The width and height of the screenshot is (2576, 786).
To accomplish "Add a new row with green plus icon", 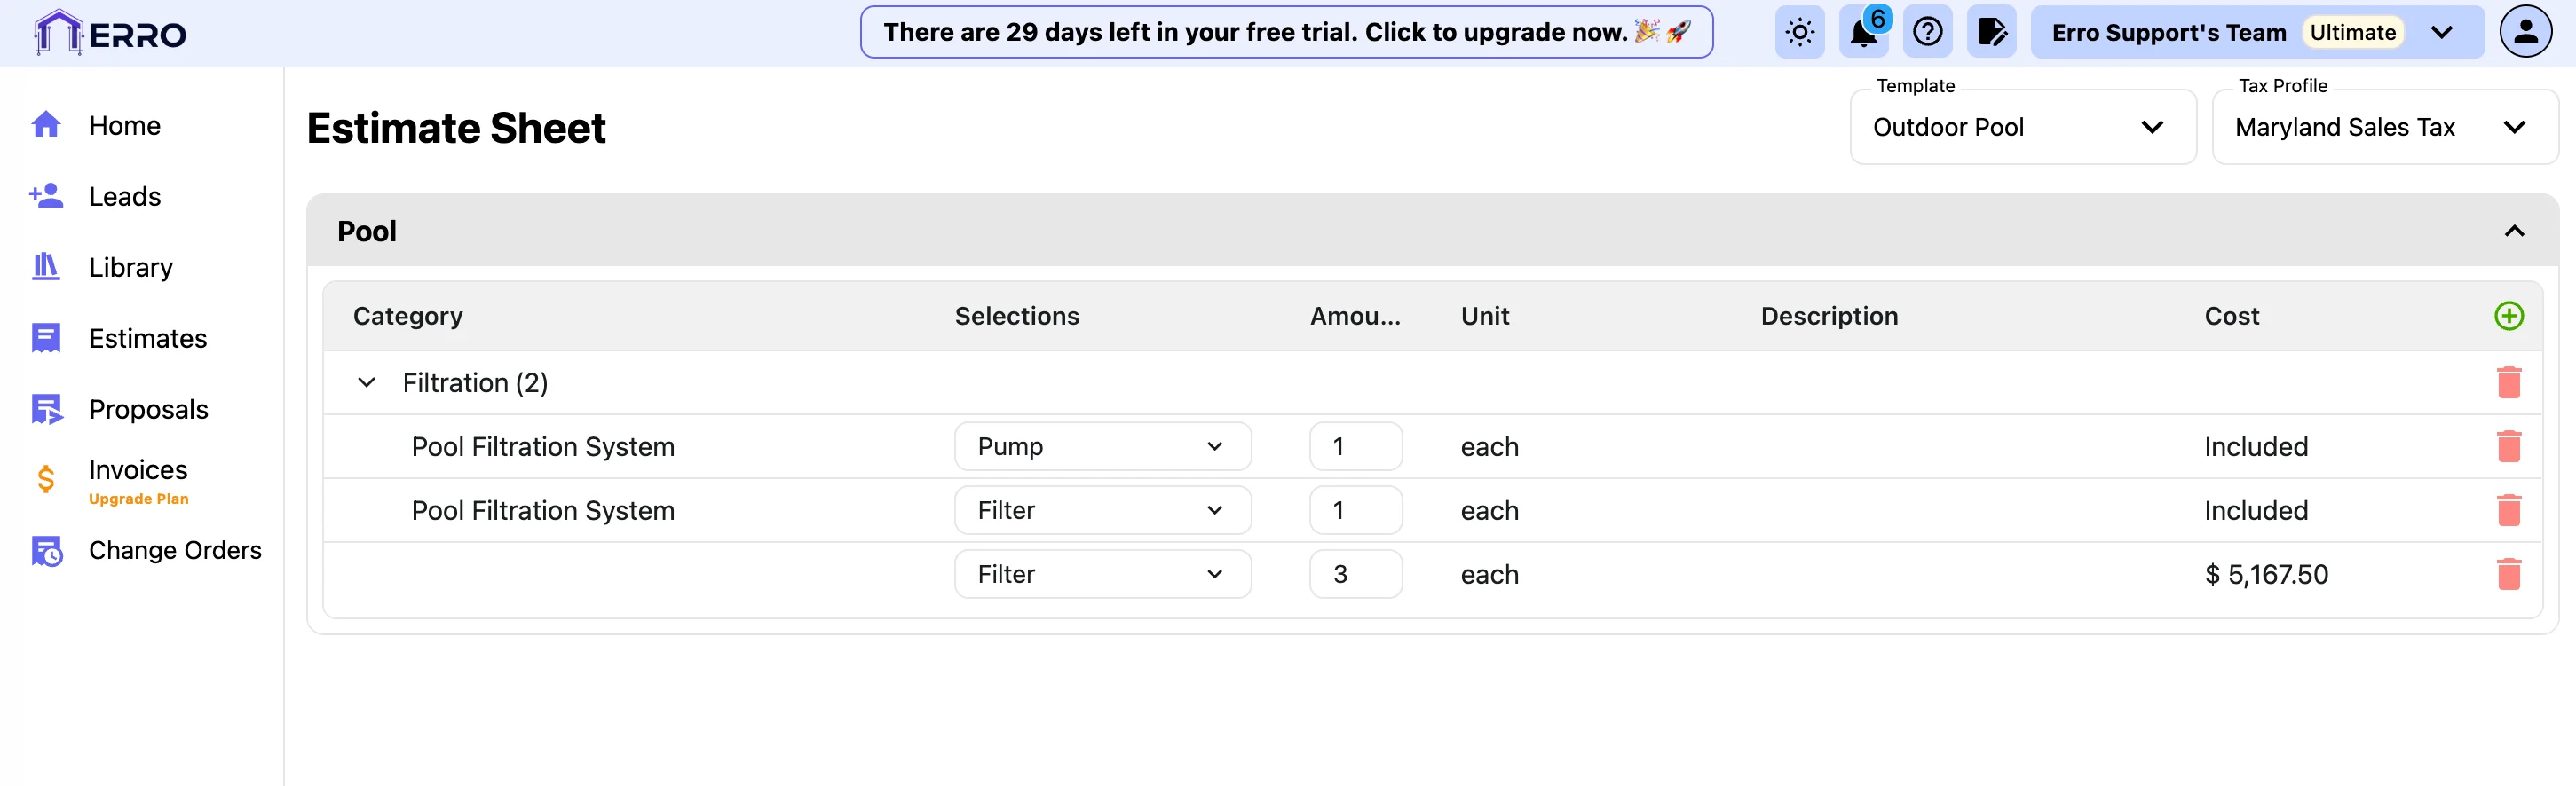I will point(2508,316).
